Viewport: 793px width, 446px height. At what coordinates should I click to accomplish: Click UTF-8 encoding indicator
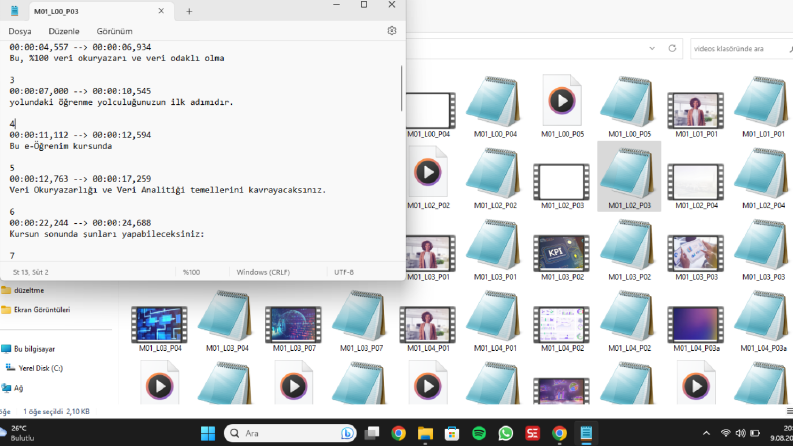(x=344, y=272)
